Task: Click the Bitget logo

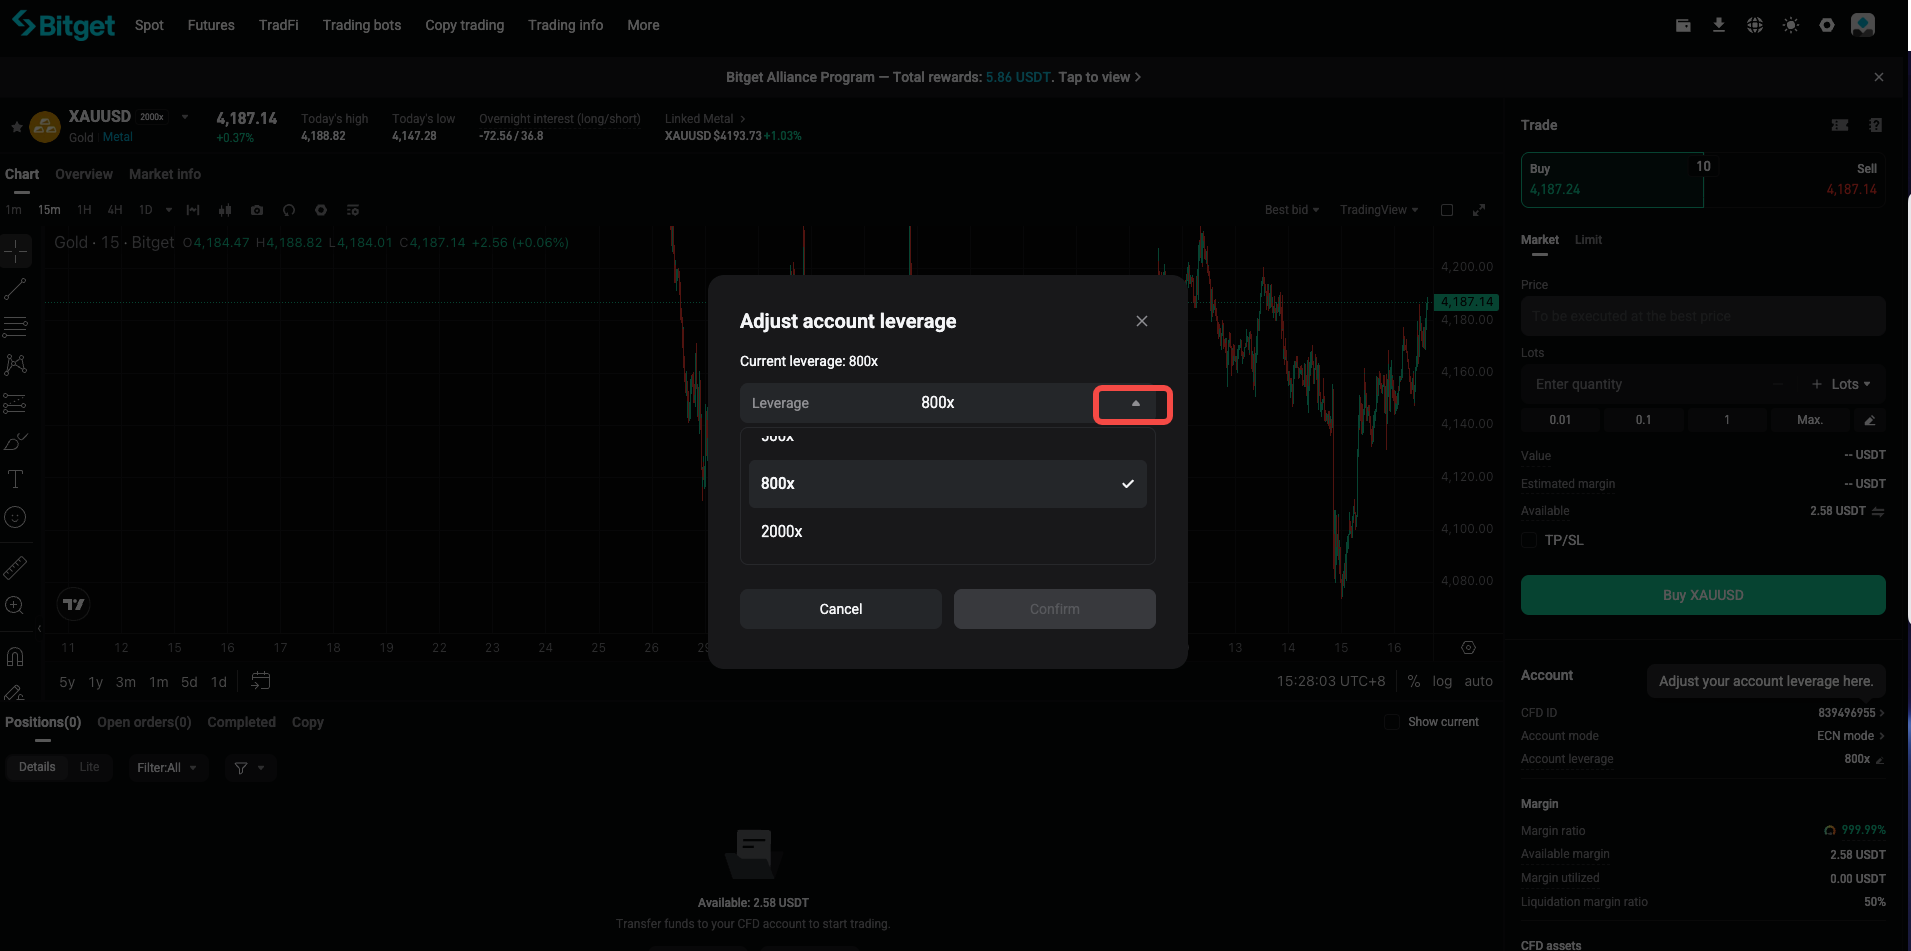Action: point(64,25)
